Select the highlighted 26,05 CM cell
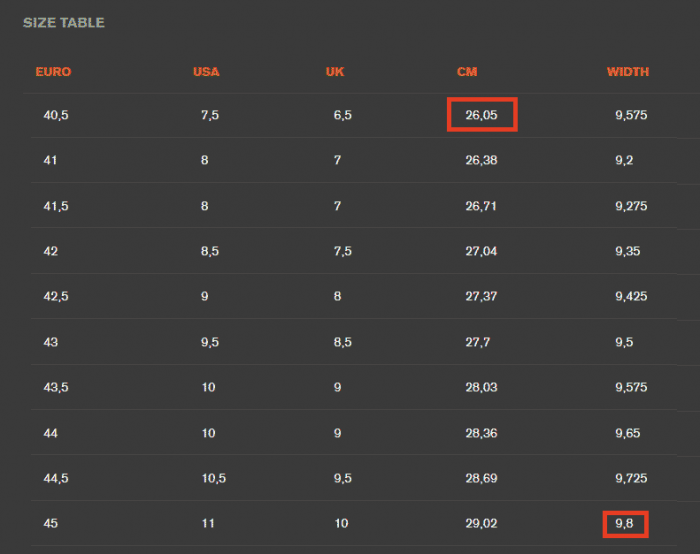Image resolution: width=700 pixels, height=554 pixels. pos(482,115)
